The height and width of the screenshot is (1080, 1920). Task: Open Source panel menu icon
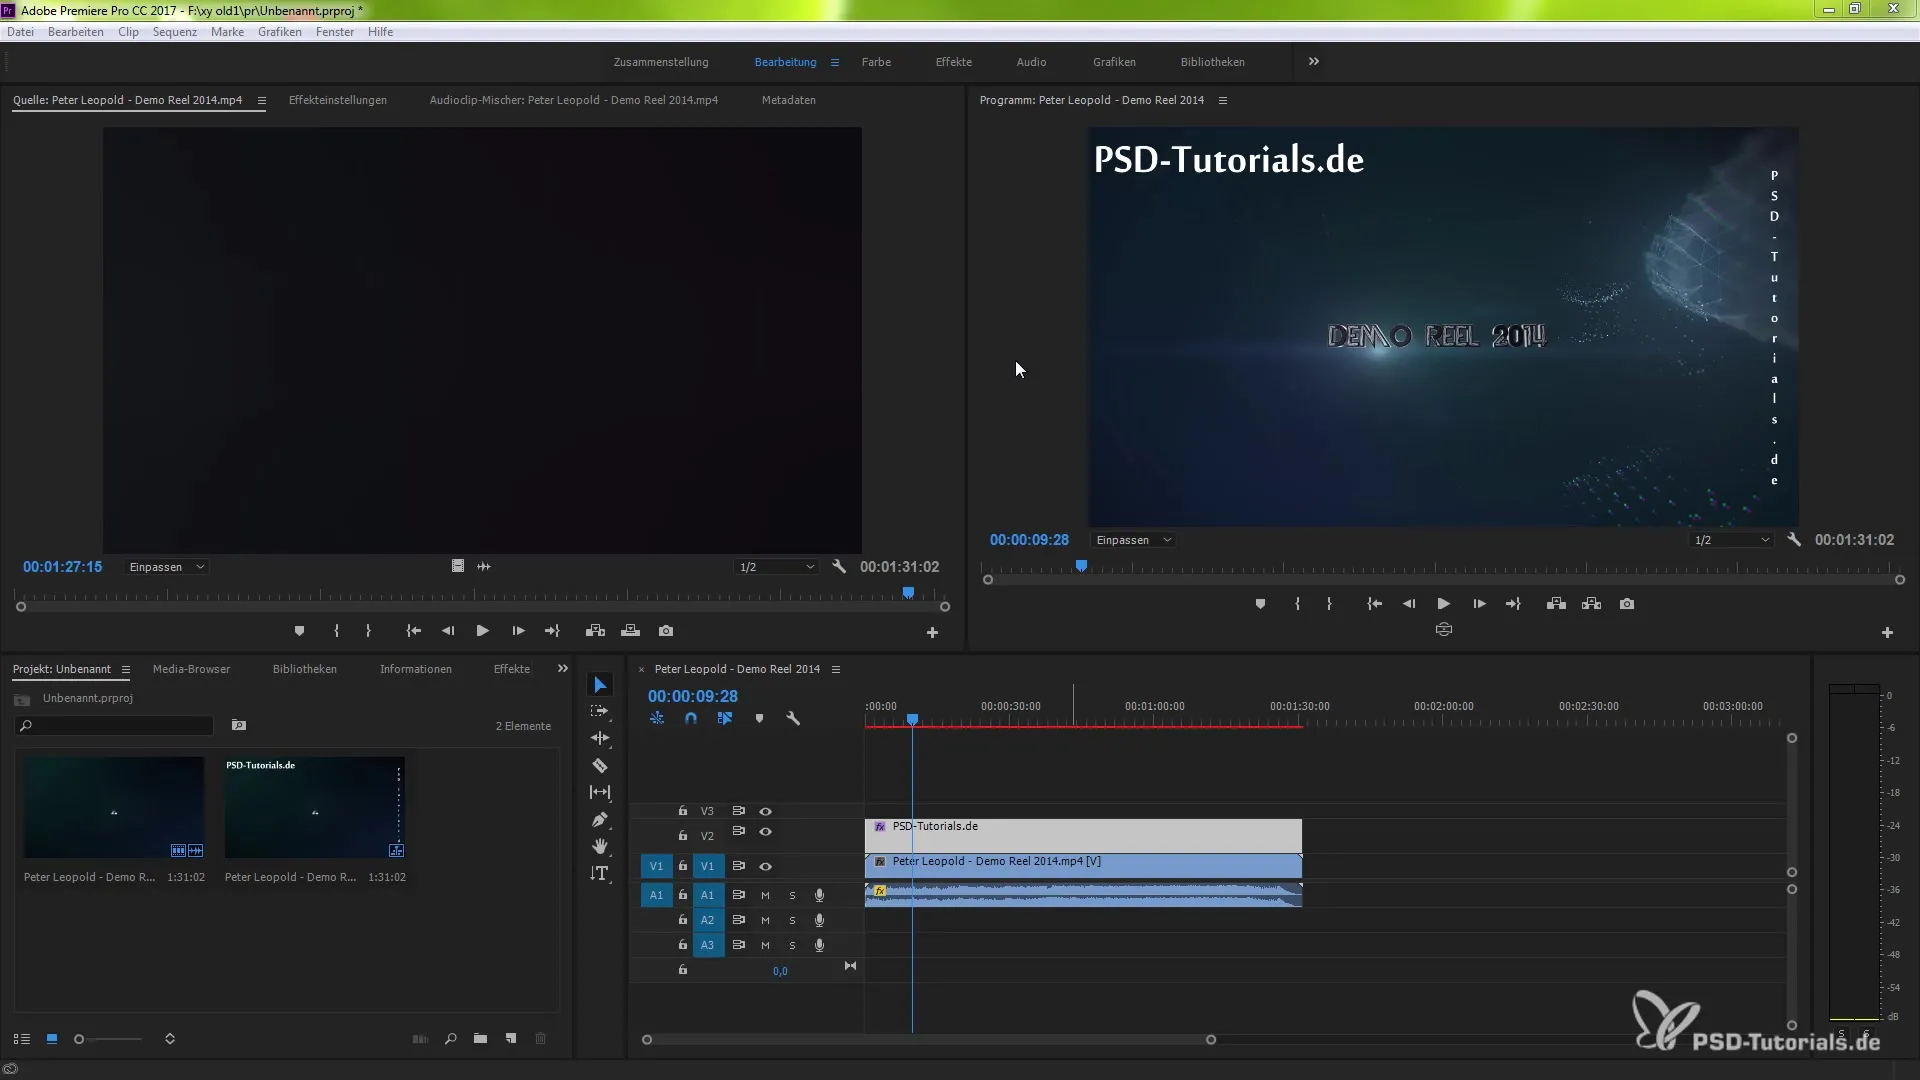pos(262,100)
